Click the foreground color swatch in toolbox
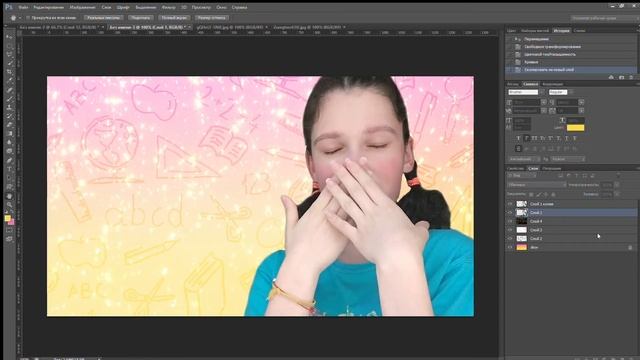640x360 pixels. (7, 218)
